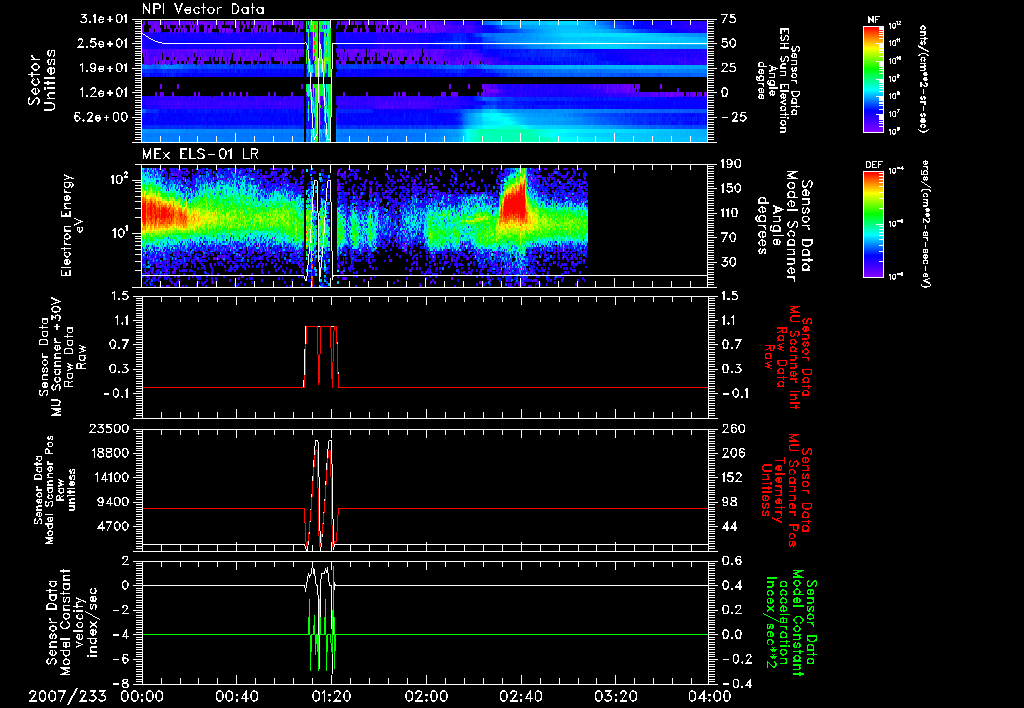This screenshot has height=708, width=1024.
Task: Click the ergs/(cm**2-sr-sec-eV) units label
Action: click(x=925, y=225)
